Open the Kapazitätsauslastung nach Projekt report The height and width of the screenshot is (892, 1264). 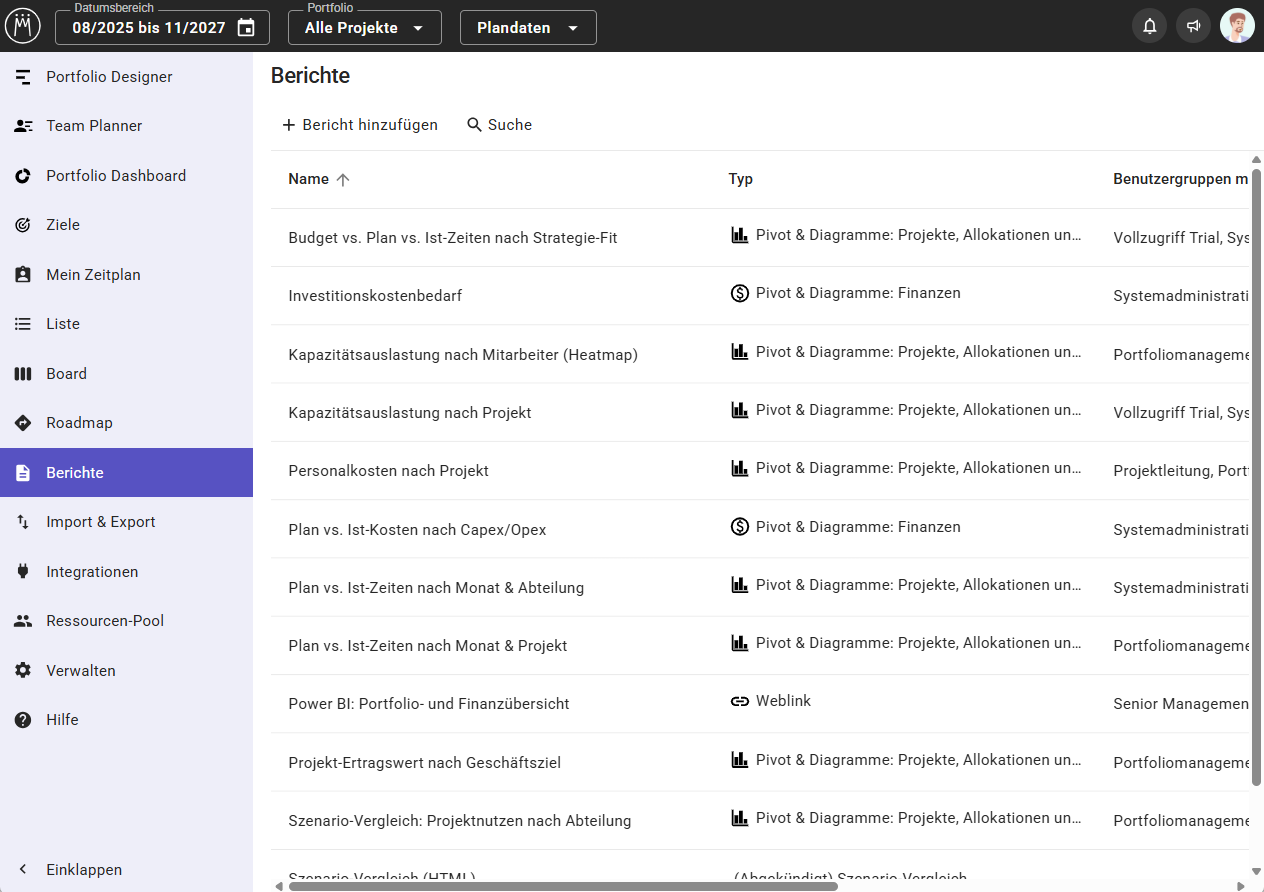point(409,413)
